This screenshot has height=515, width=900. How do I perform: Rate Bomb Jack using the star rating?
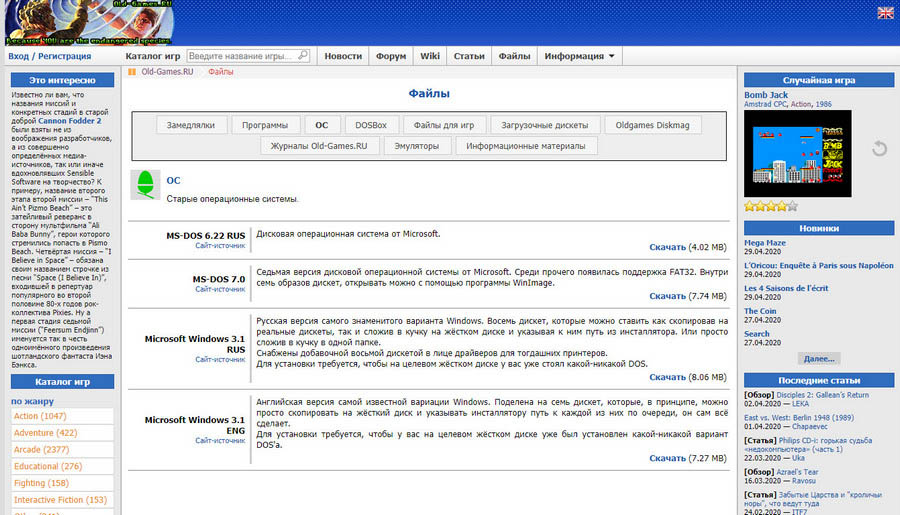(770, 206)
